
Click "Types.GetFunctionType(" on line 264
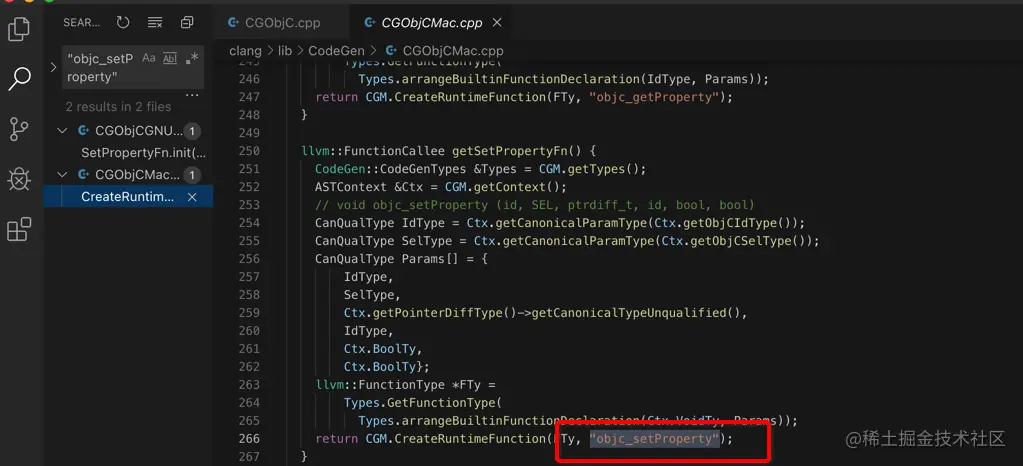pos(423,403)
